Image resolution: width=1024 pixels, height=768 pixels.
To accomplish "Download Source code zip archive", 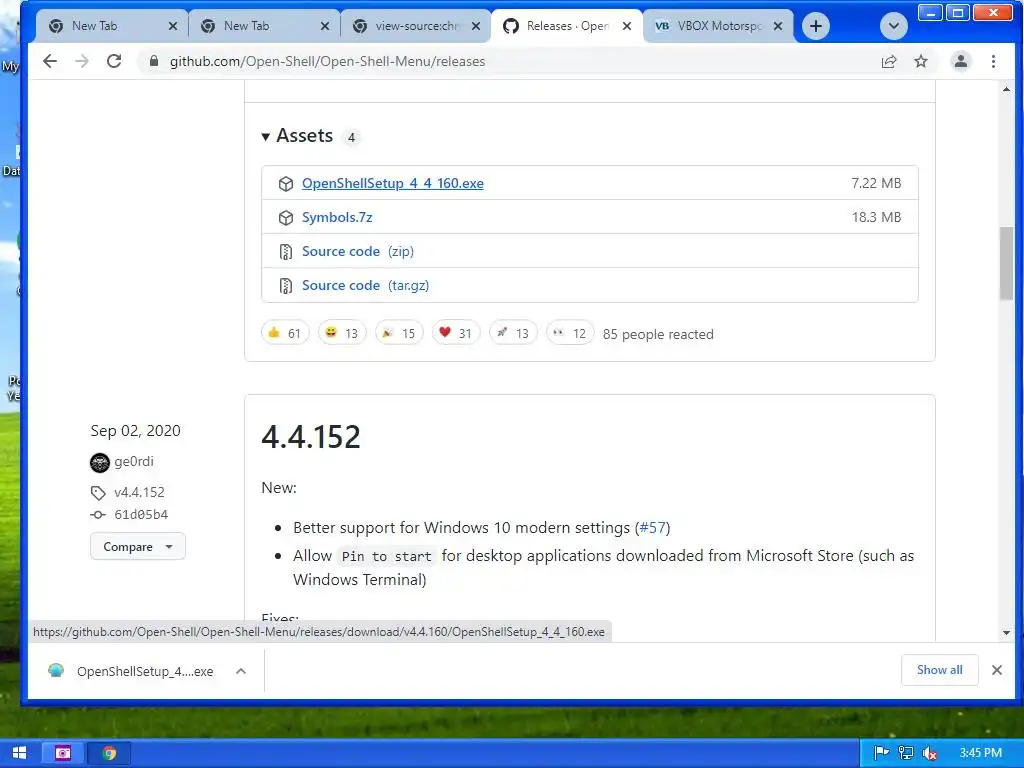I will [x=358, y=251].
